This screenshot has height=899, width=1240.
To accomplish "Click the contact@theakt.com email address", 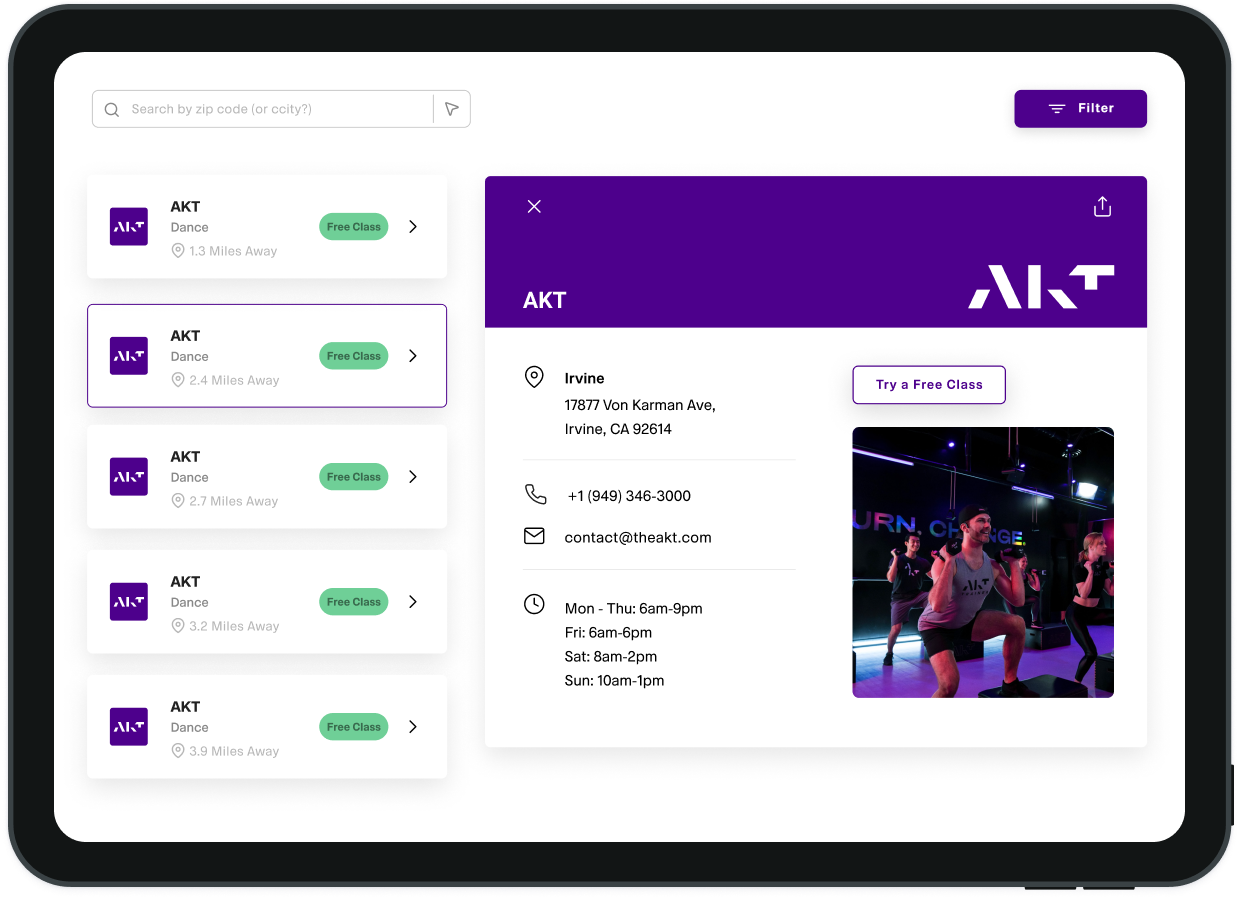I will 638,538.
